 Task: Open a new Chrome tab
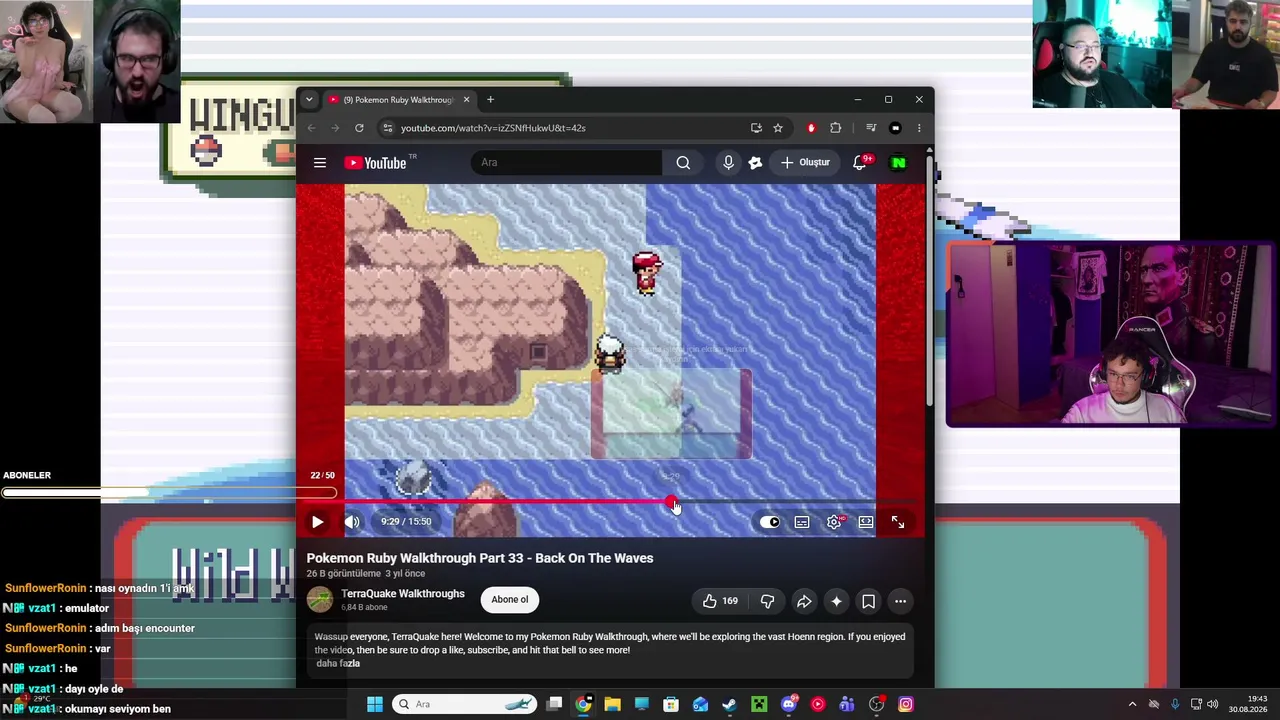[490, 100]
